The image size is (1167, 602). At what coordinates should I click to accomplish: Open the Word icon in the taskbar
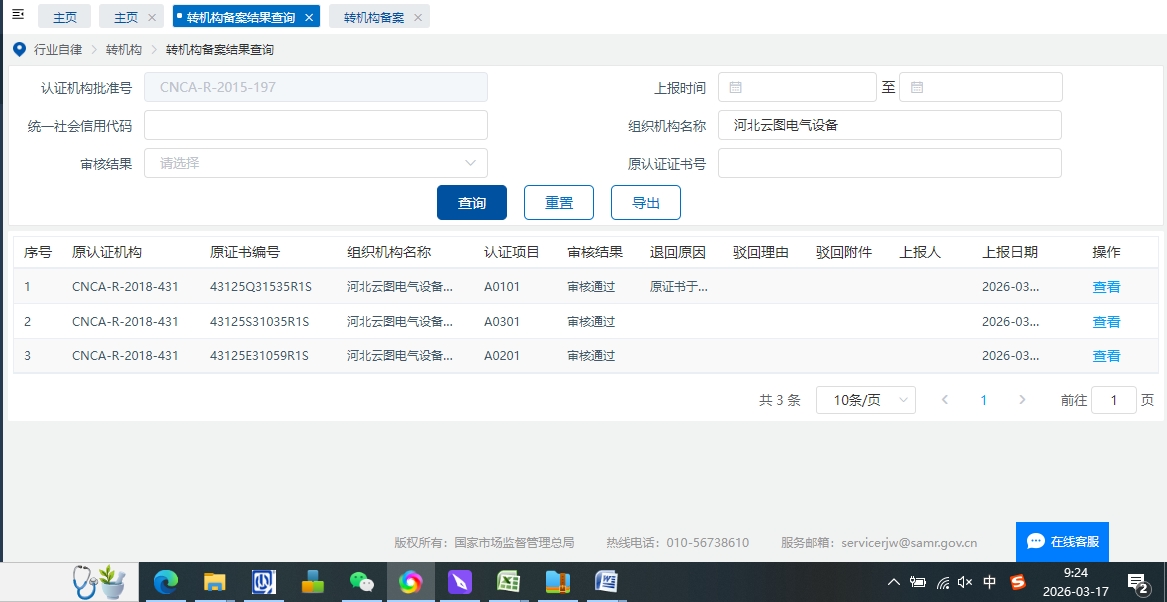[606, 582]
